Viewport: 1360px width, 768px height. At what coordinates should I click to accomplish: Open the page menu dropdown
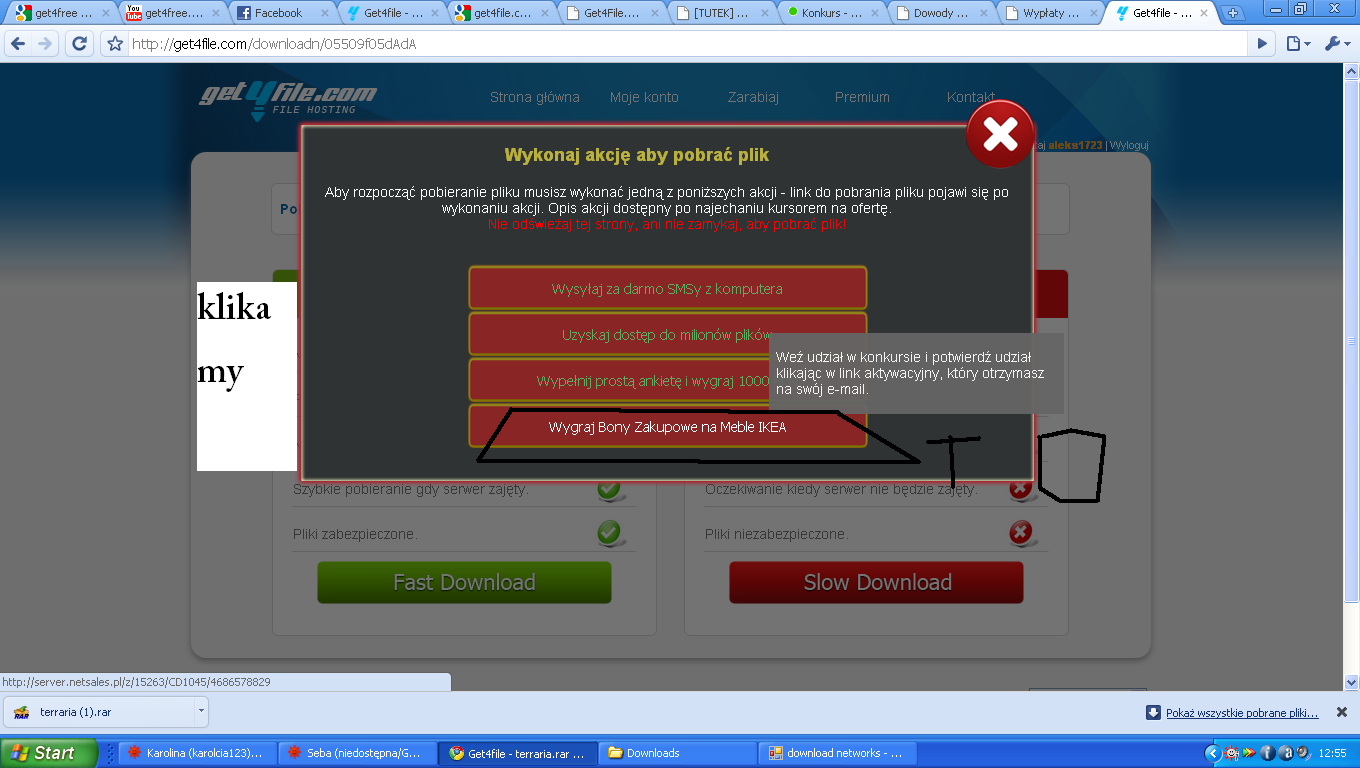click(1298, 44)
